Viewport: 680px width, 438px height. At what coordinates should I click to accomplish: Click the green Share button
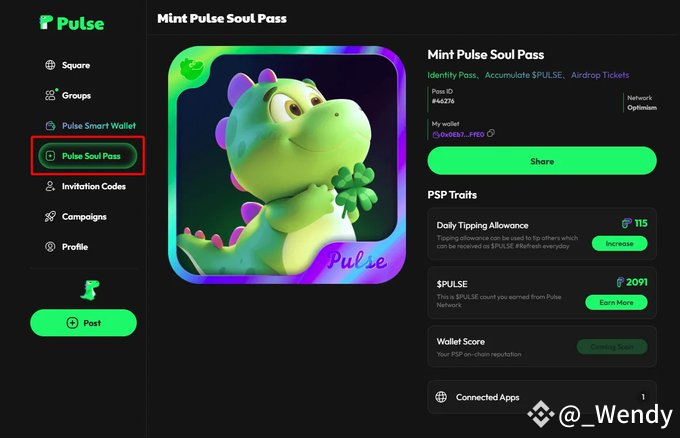[x=542, y=161]
